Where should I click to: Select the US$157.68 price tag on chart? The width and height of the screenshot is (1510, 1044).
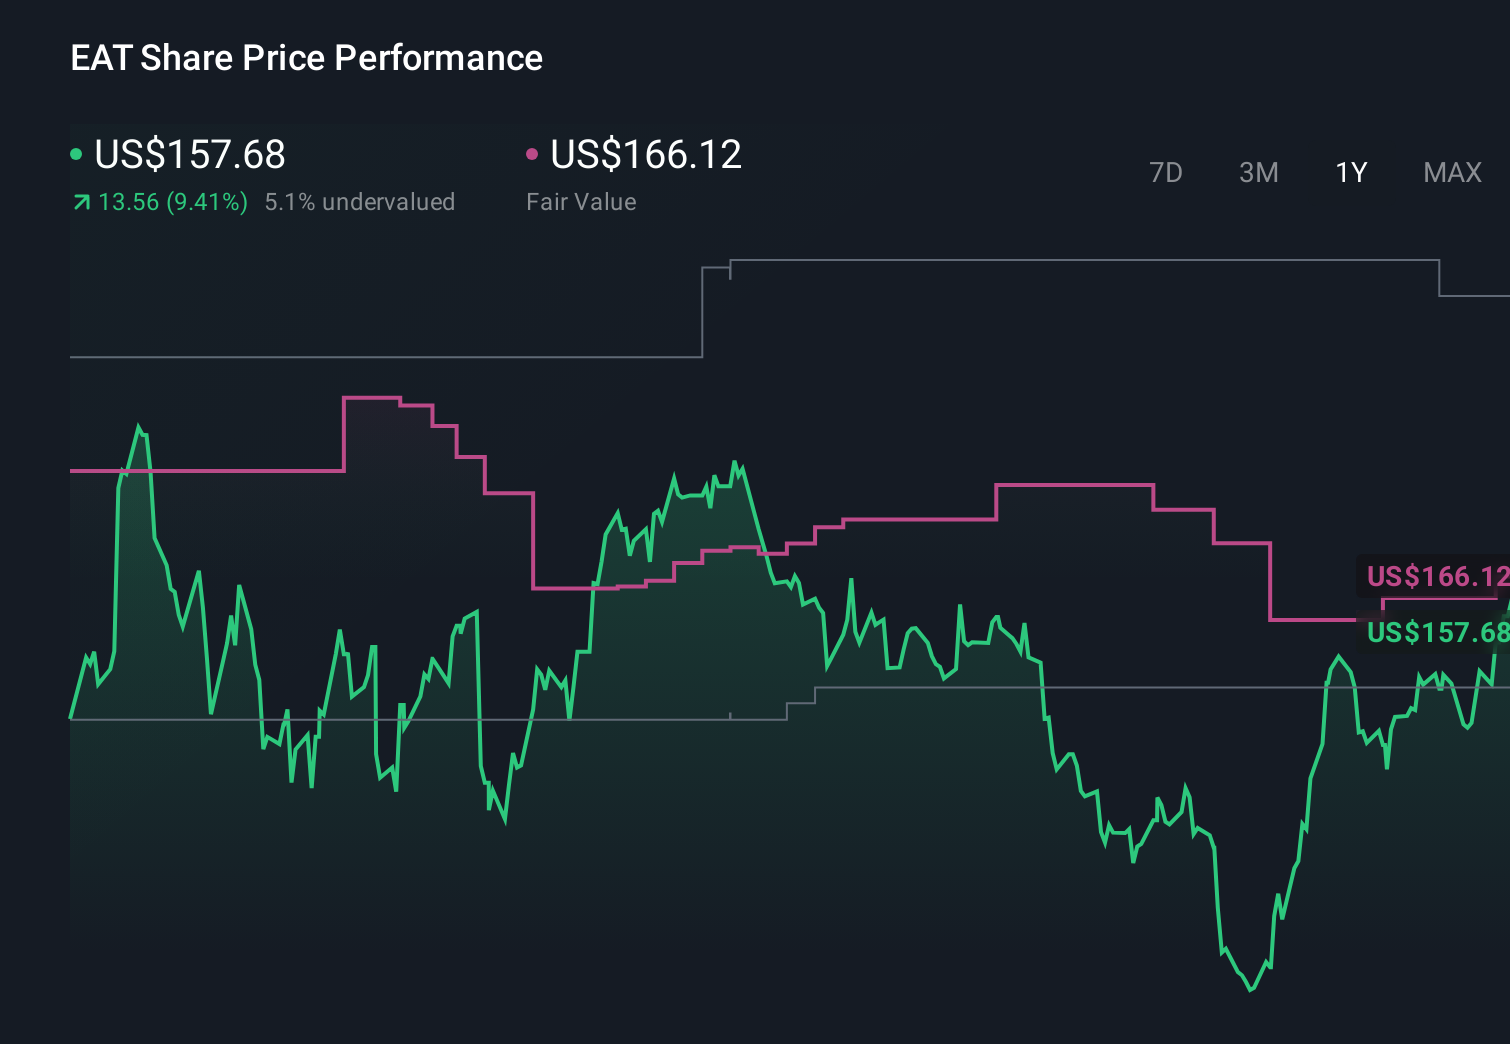point(1435,633)
